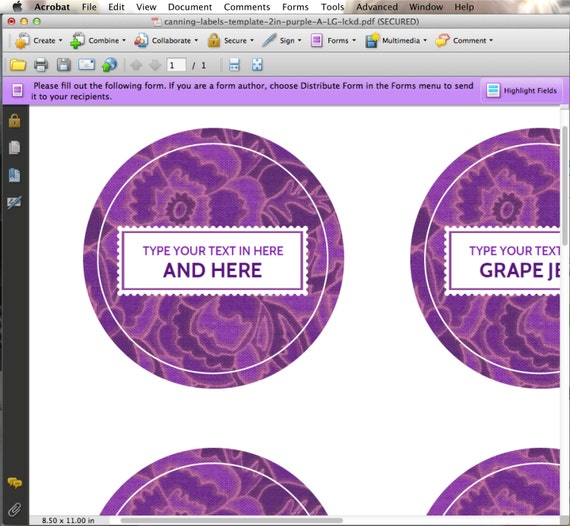Open the security lock panel in sidebar
The image size is (570, 526).
(15, 121)
